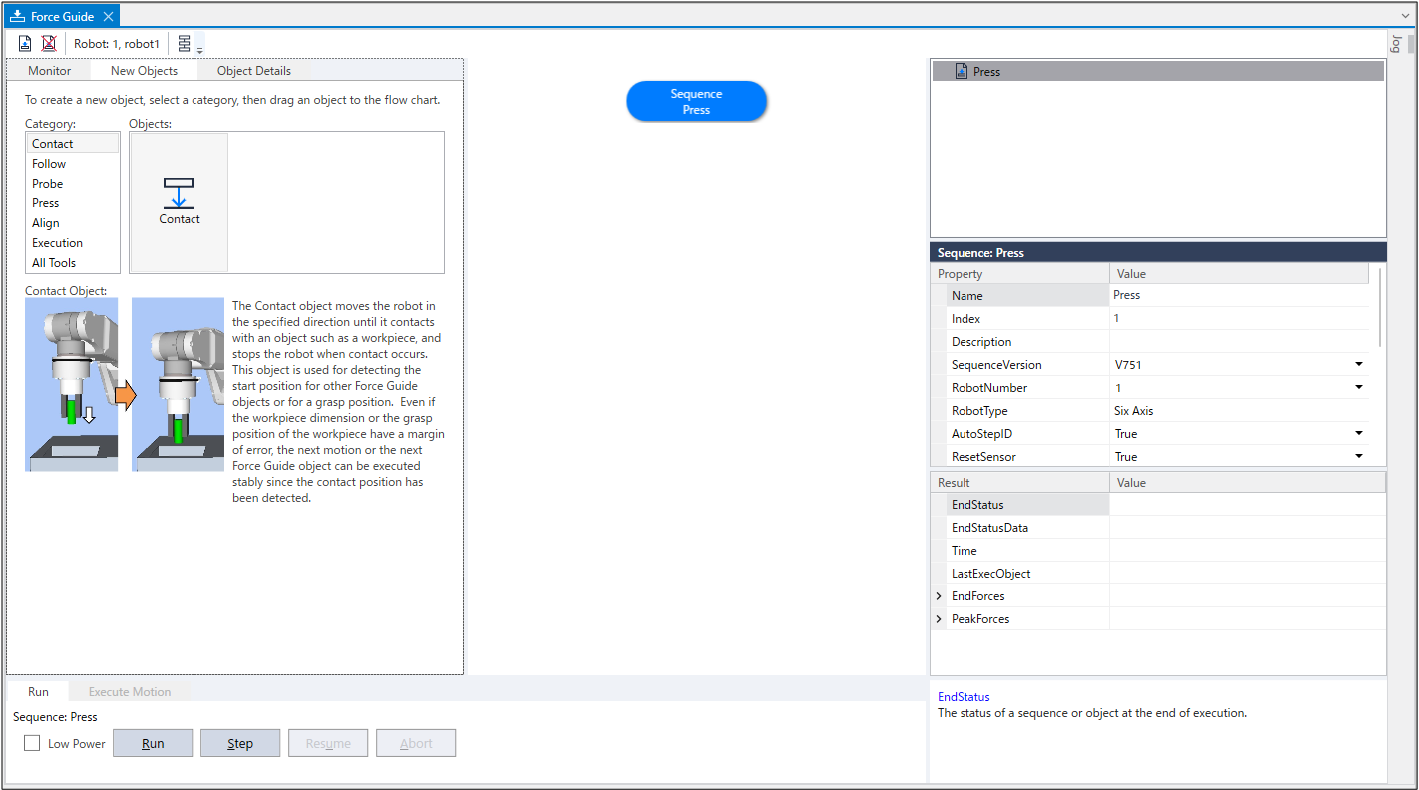Select the Sequence Press flow chart node
Screen dimensions: 1419x790
696,101
